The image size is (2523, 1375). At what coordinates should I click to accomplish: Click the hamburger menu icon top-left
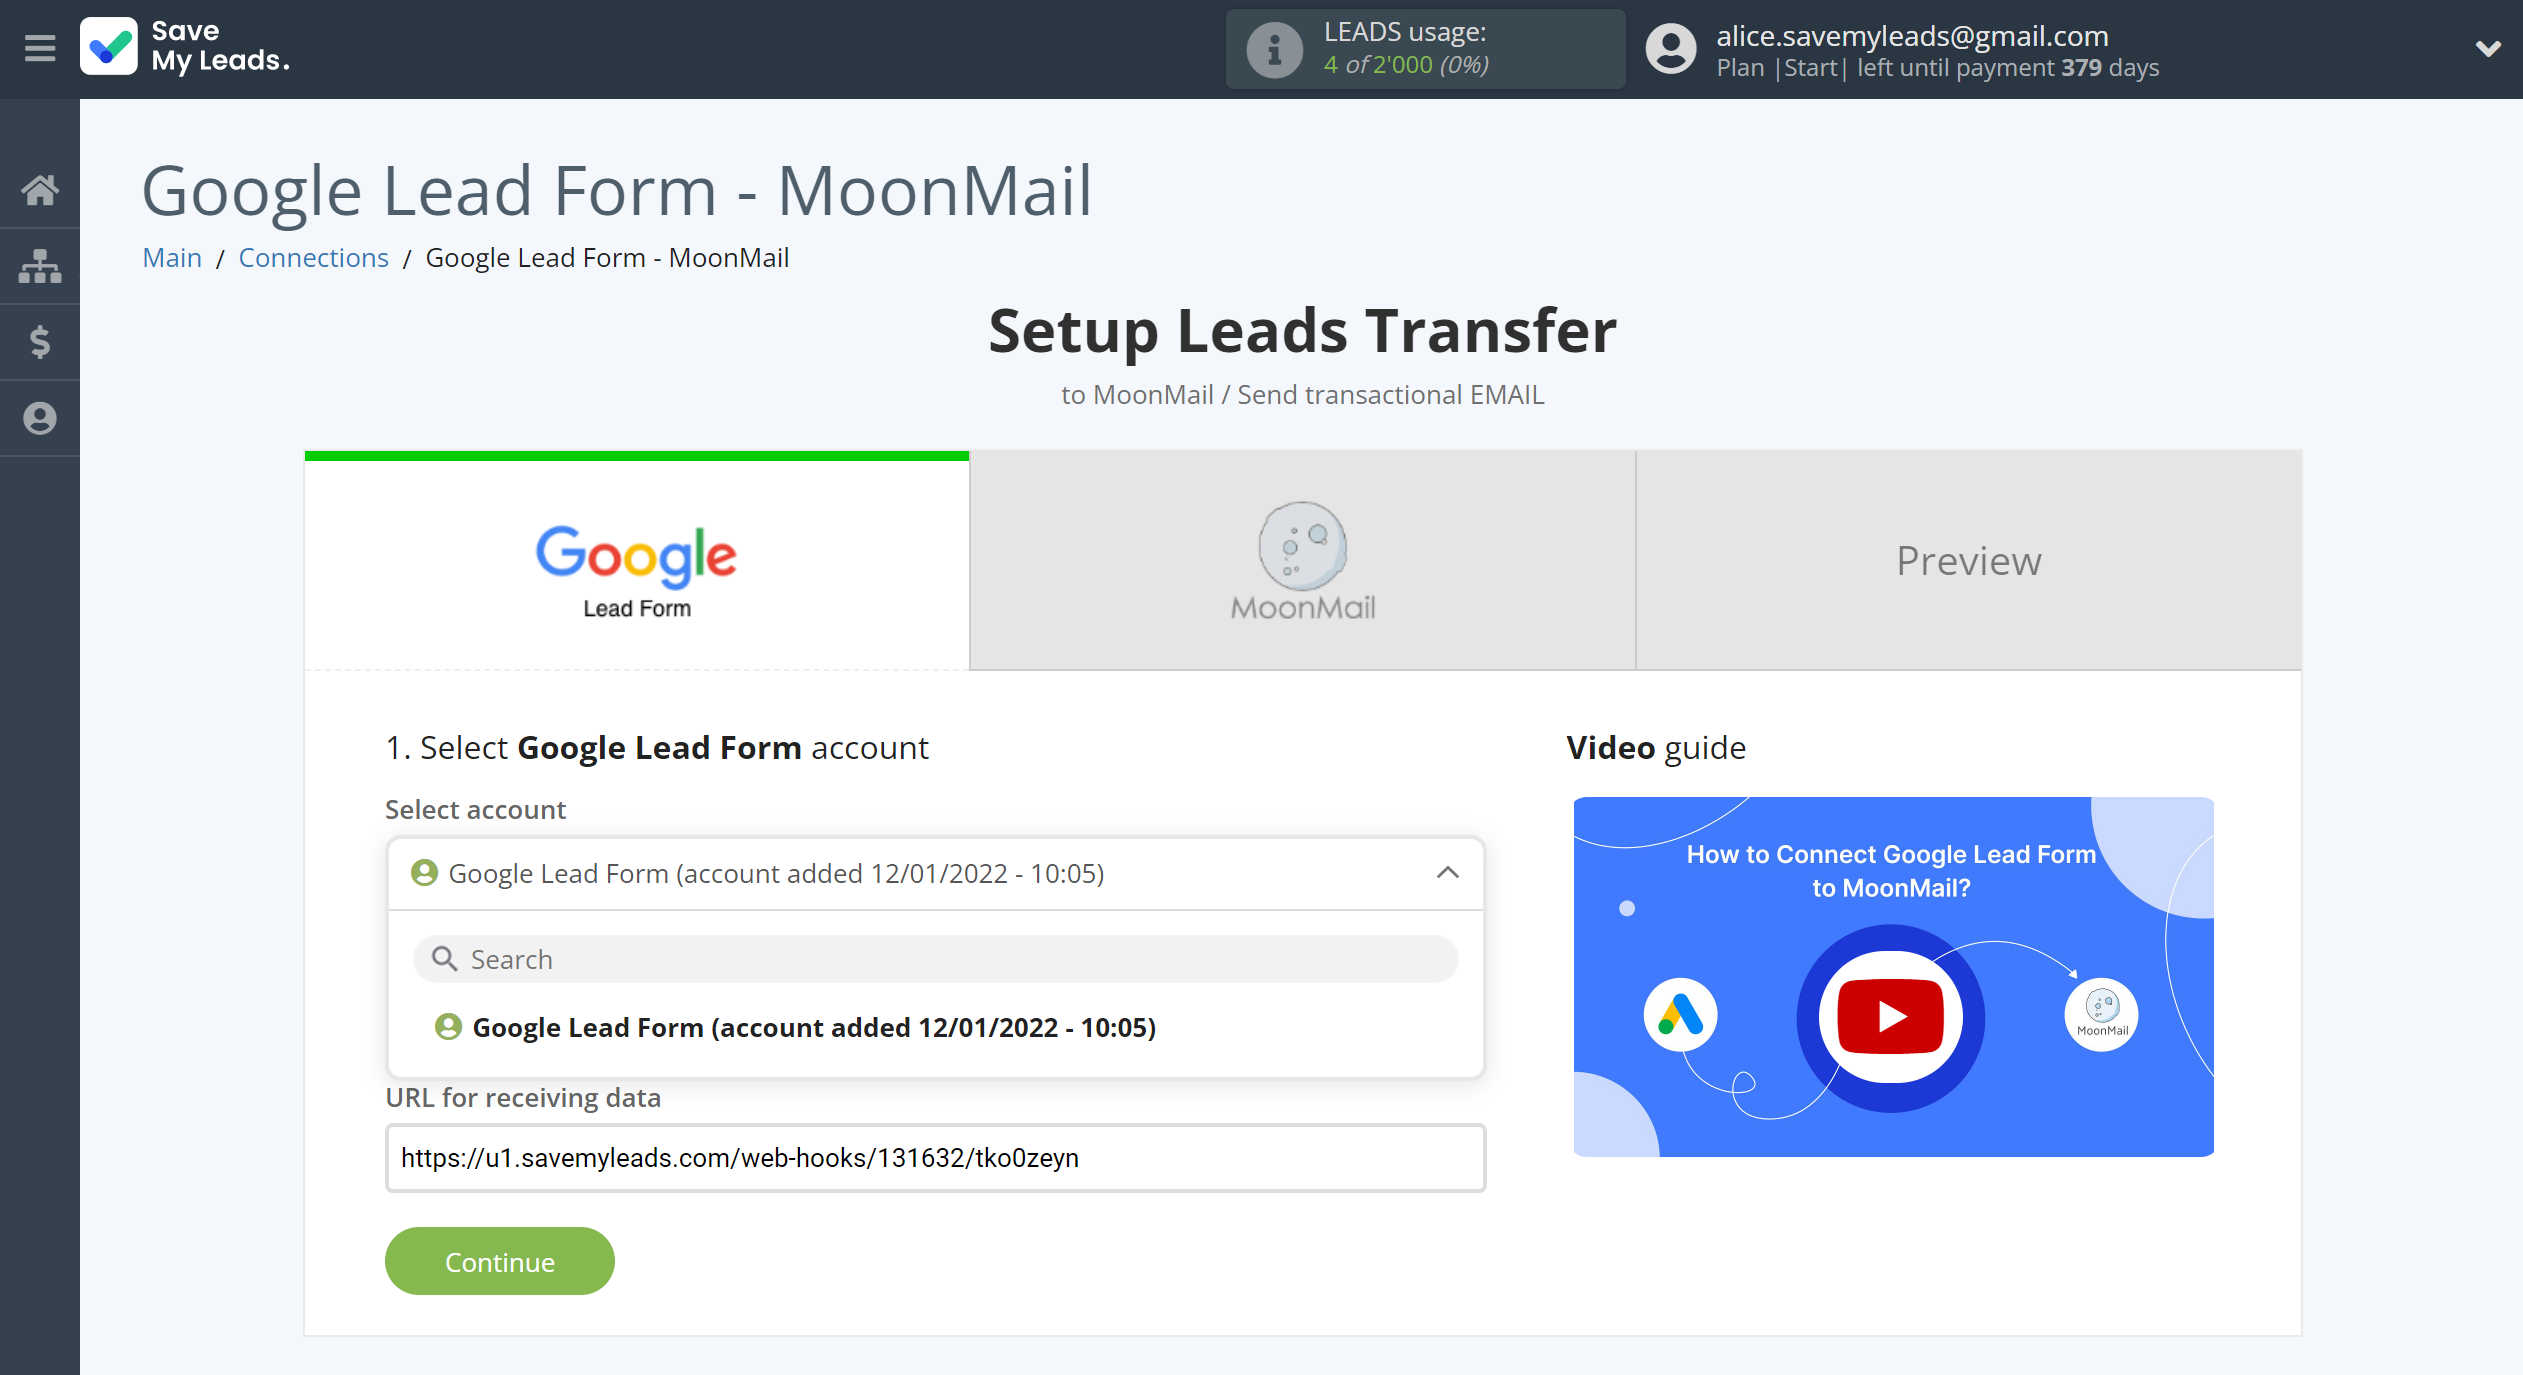pos(39,47)
